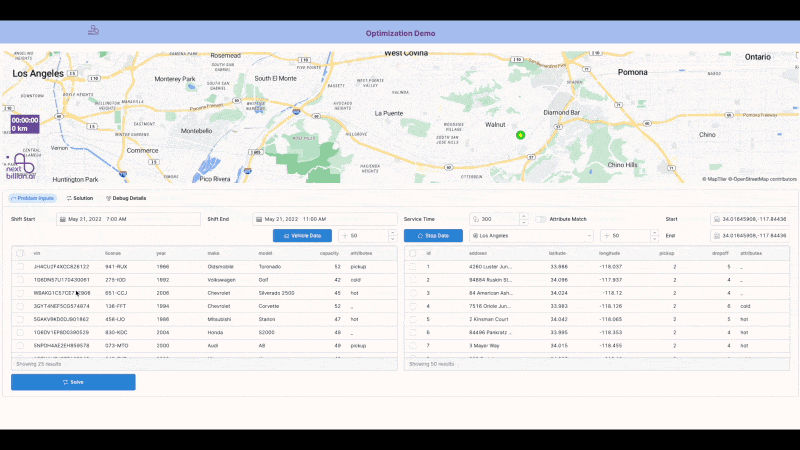Open the Debug Details tab
This screenshot has width=800, height=450.
[x=126, y=198]
